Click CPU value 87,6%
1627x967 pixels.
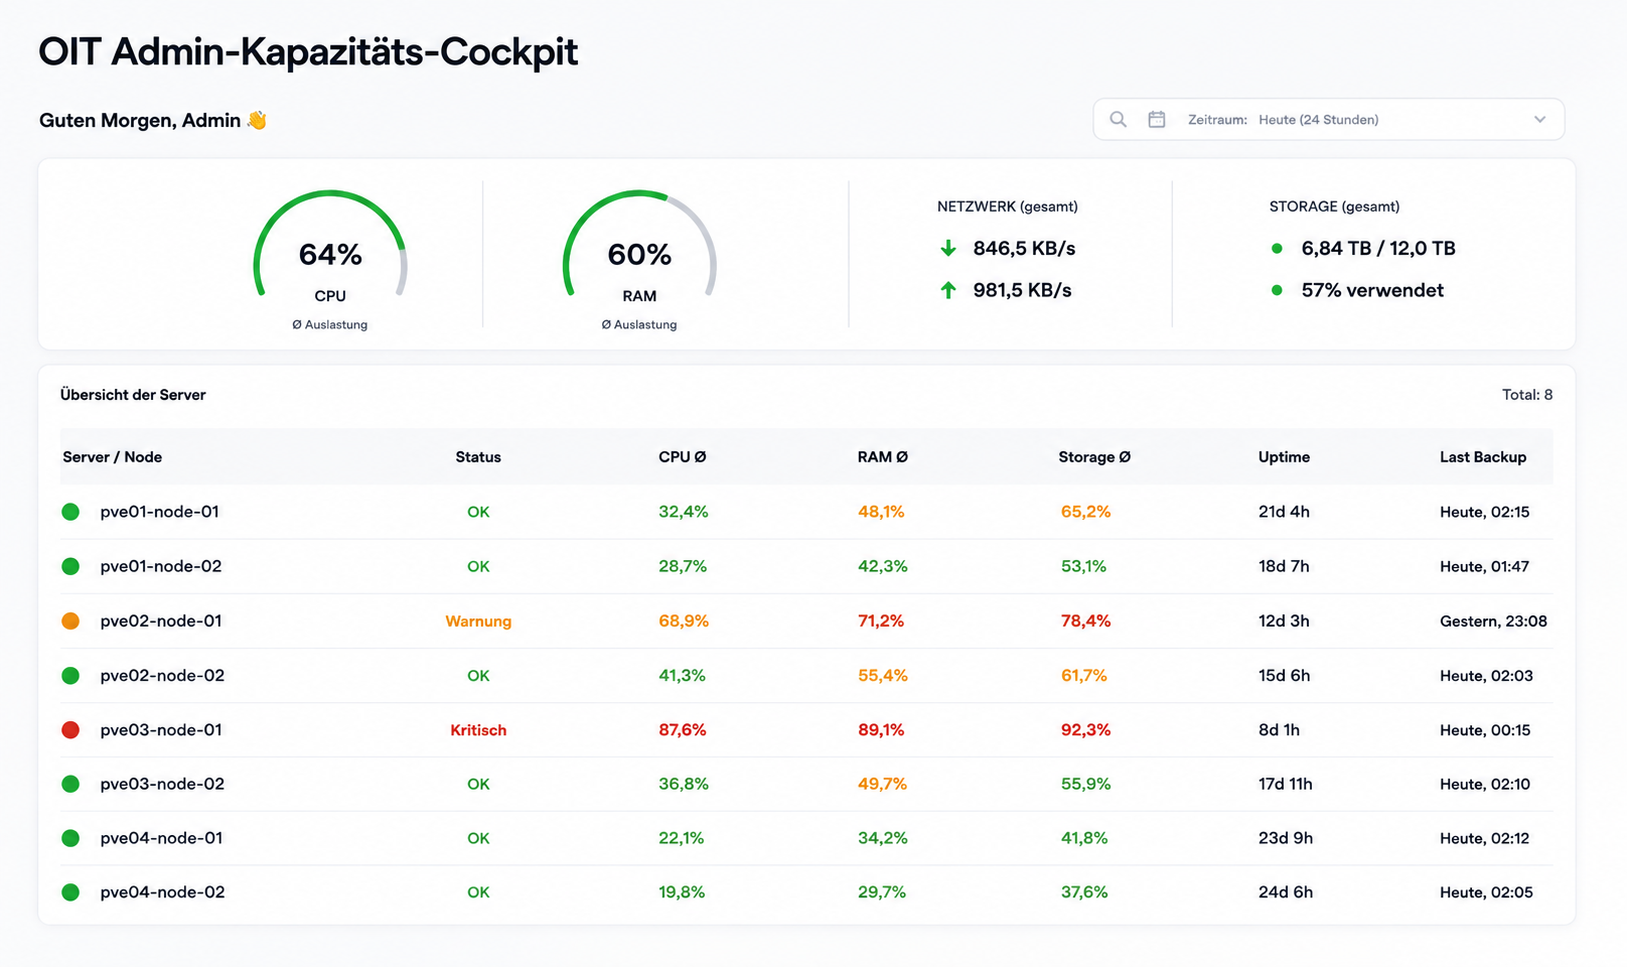(x=682, y=730)
